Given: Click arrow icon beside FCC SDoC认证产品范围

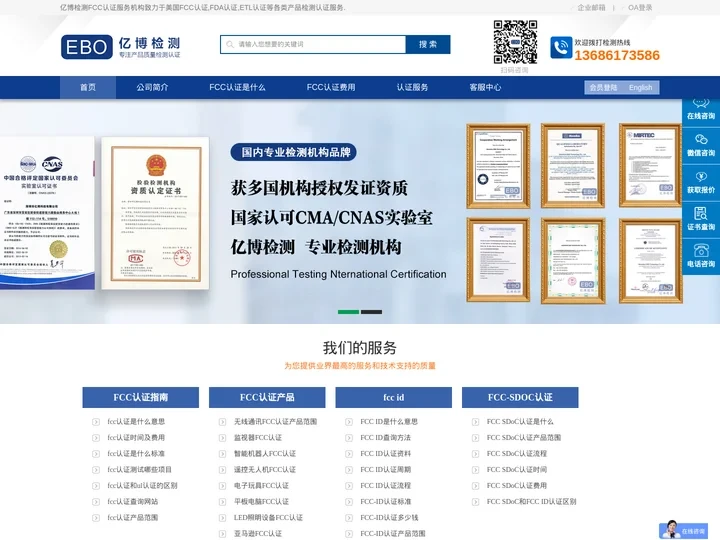Looking at the screenshot, I should 475,438.
